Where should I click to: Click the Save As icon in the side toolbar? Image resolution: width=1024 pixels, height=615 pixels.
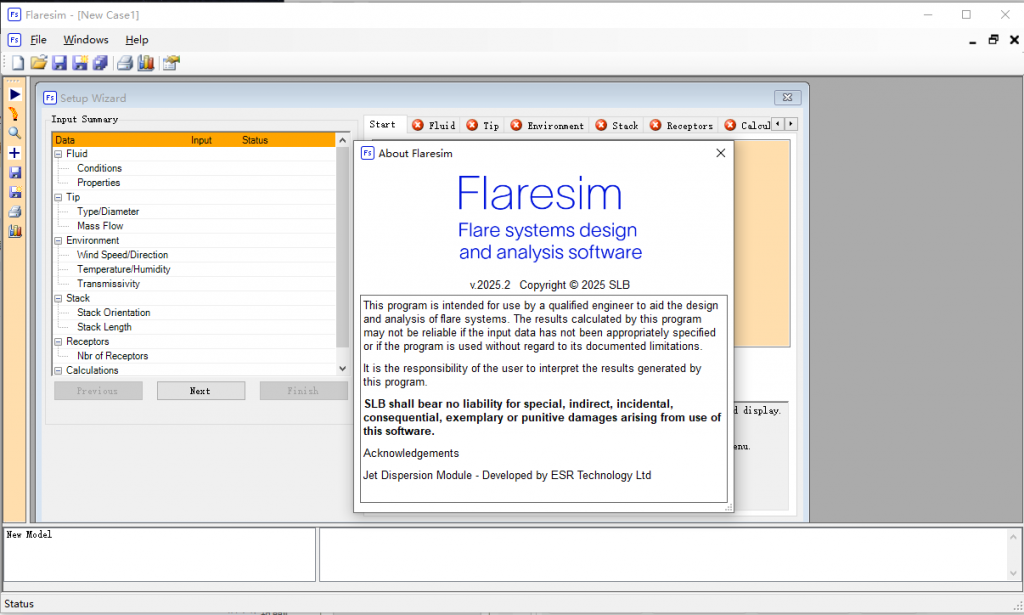click(14, 192)
